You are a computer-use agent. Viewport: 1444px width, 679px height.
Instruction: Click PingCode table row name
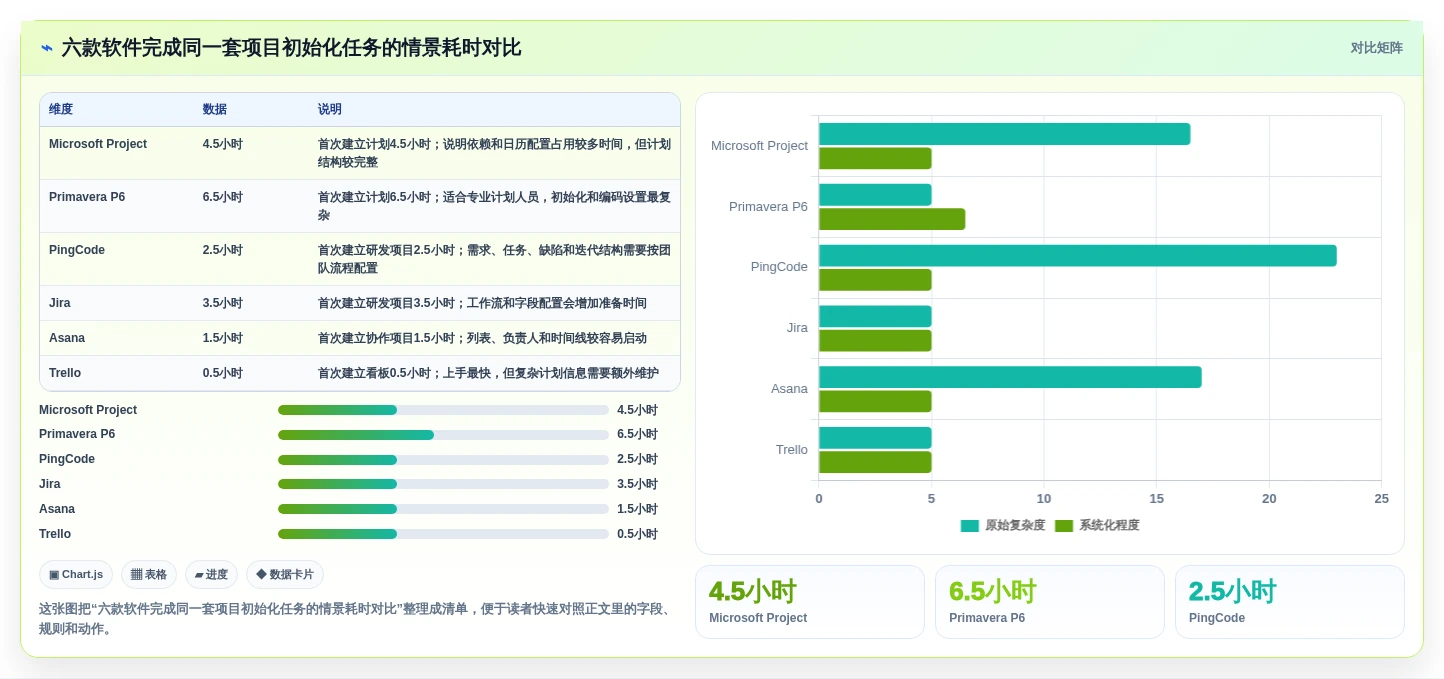pyautogui.click(x=77, y=250)
